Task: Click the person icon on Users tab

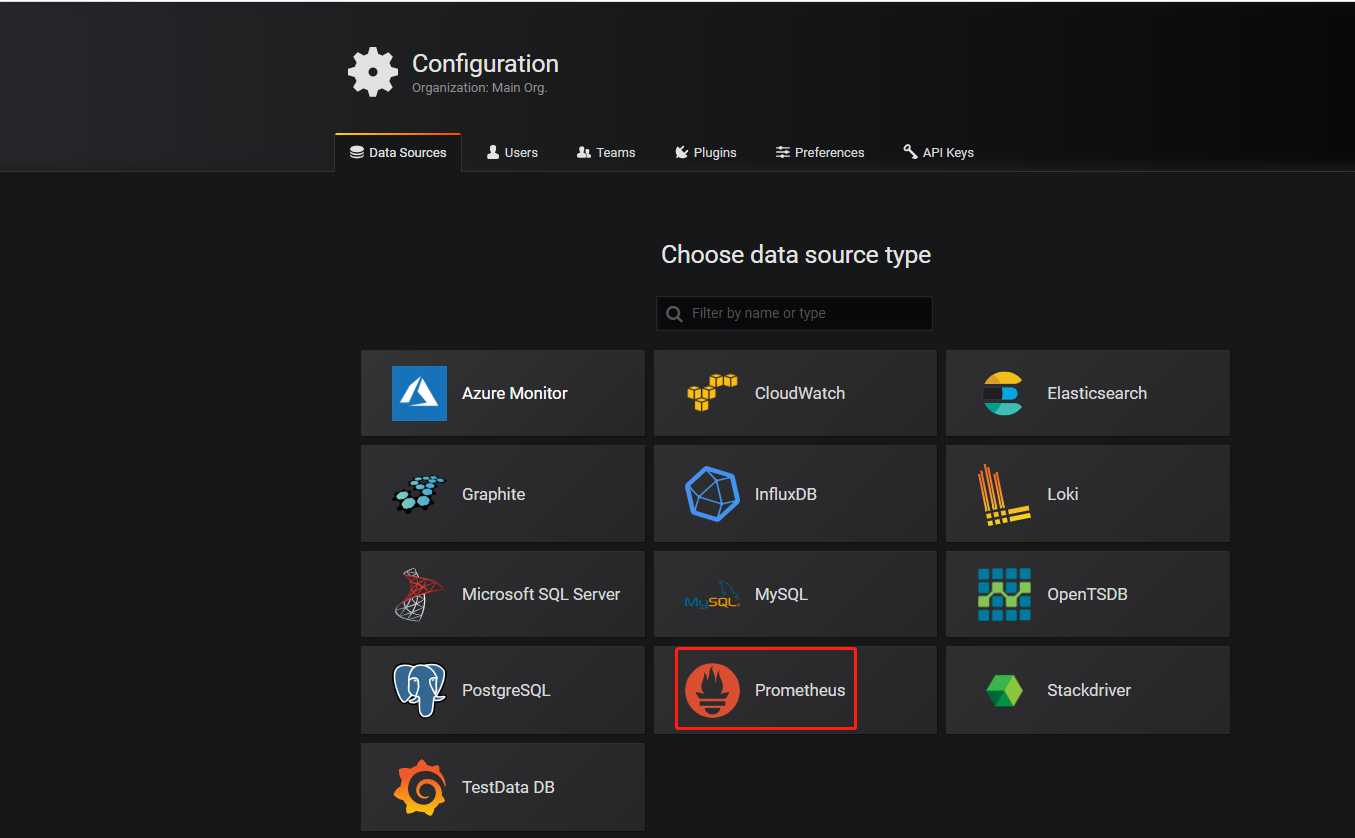Action: tap(493, 152)
